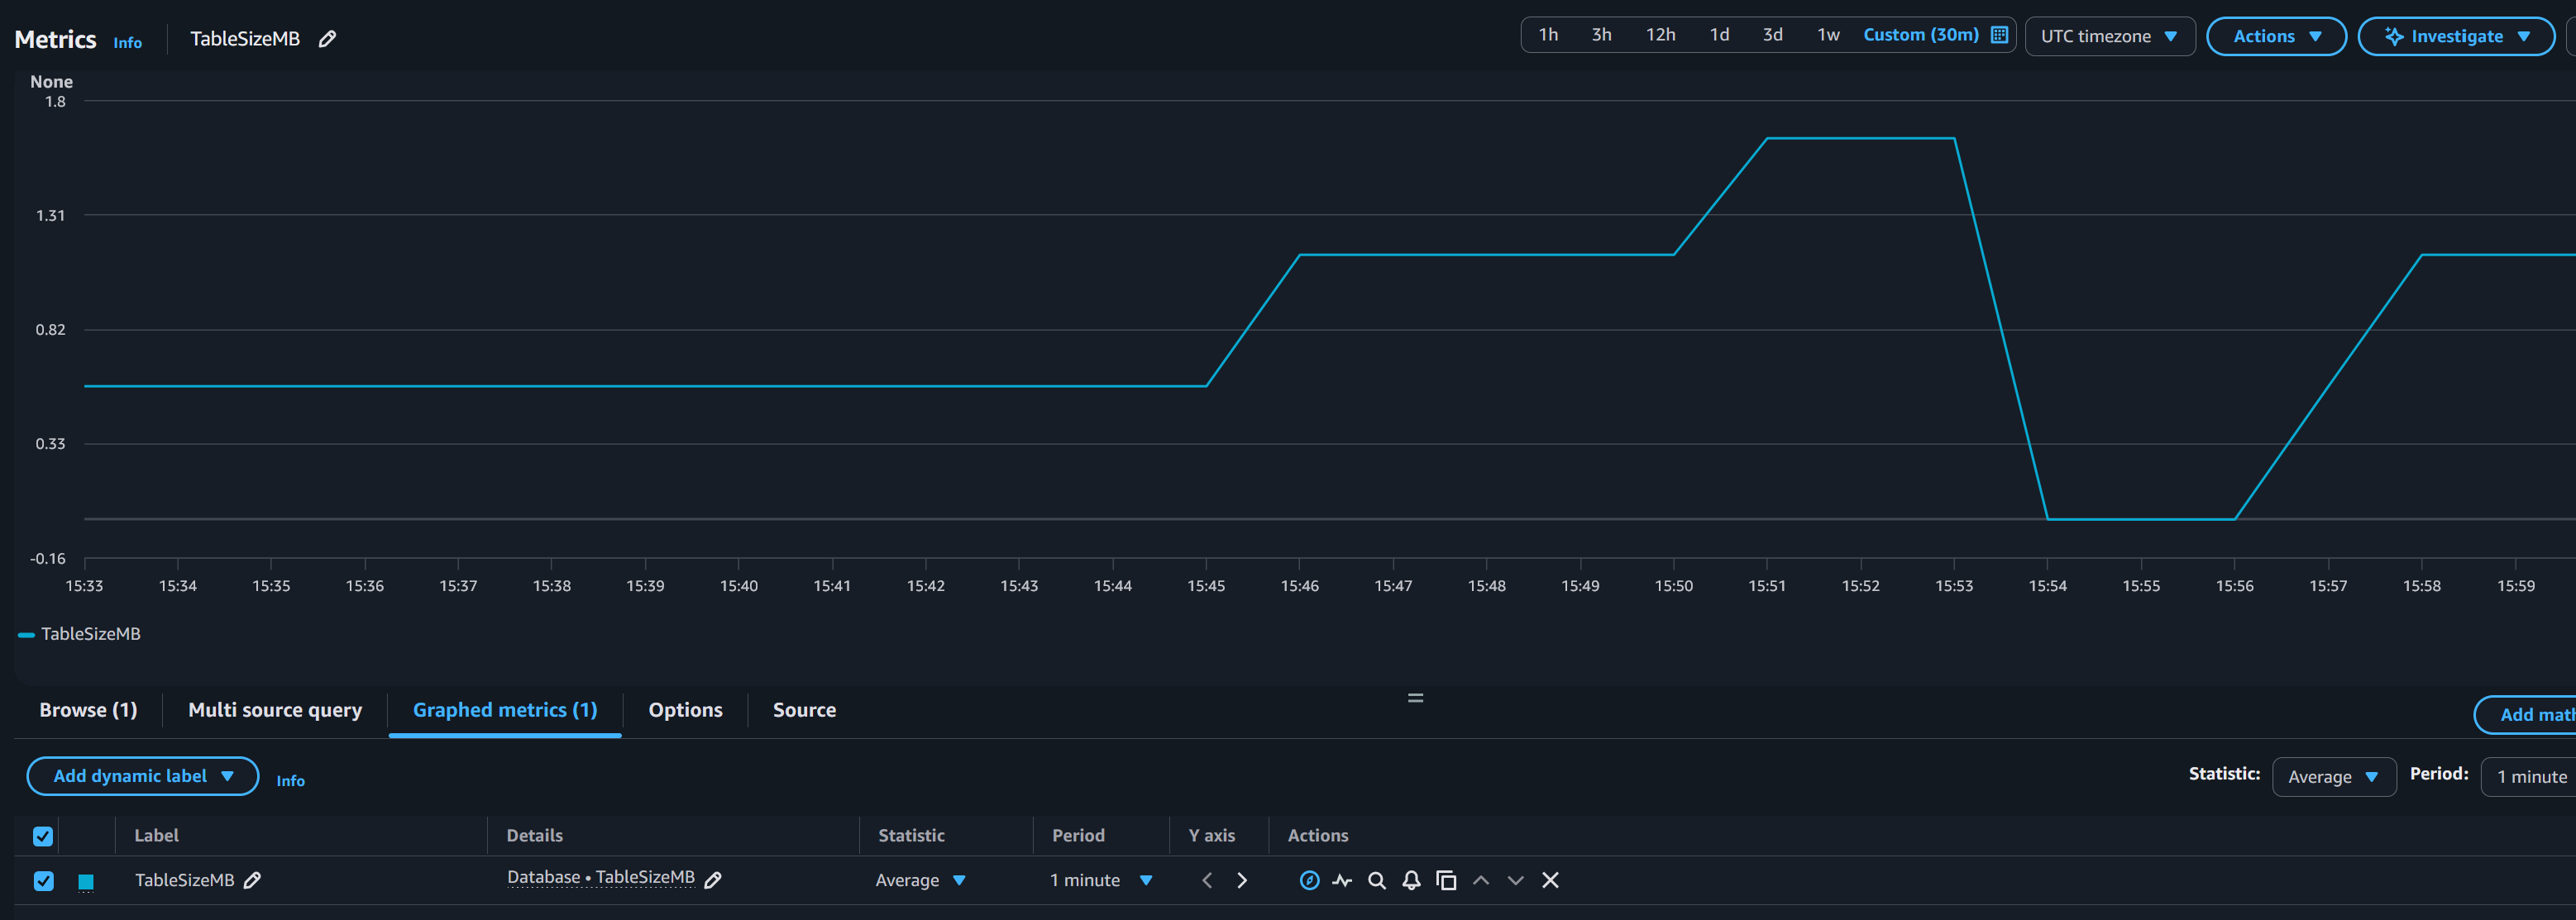Edit graph title with pencil icon
This screenshot has width=2576, height=920.
327,39
